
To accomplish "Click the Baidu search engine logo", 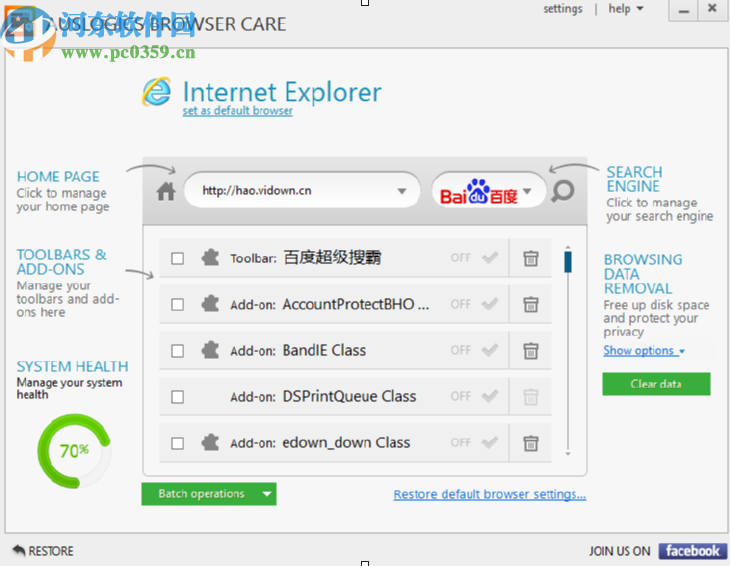I will click(x=479, y=191).
